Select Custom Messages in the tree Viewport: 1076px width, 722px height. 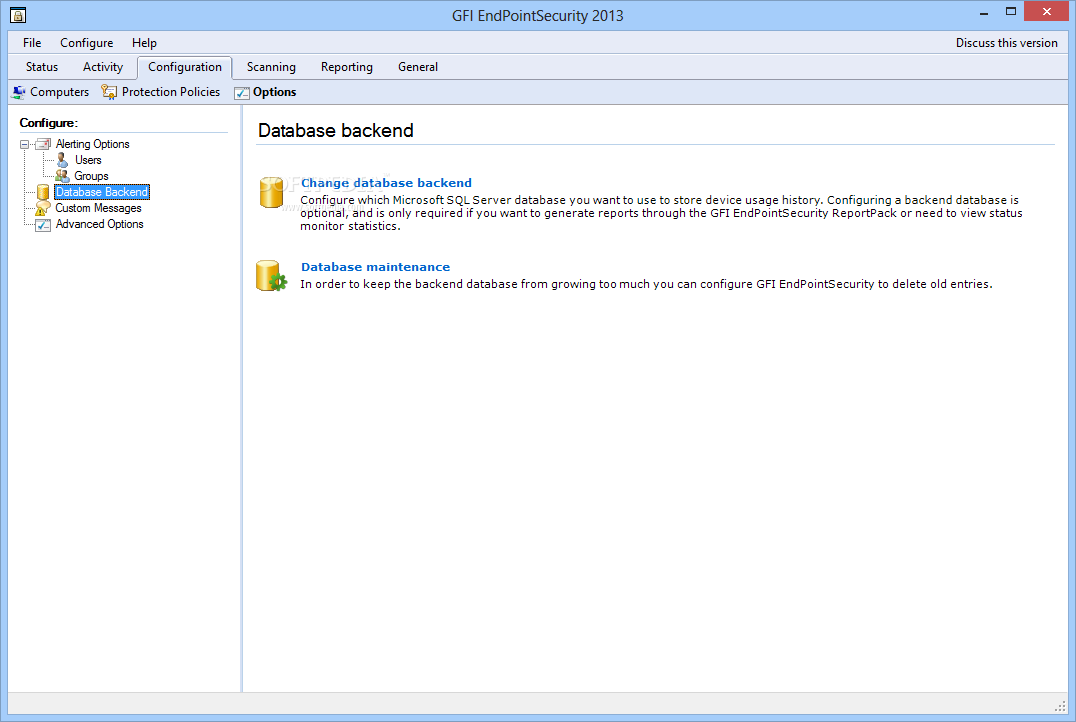pos(98,208)
